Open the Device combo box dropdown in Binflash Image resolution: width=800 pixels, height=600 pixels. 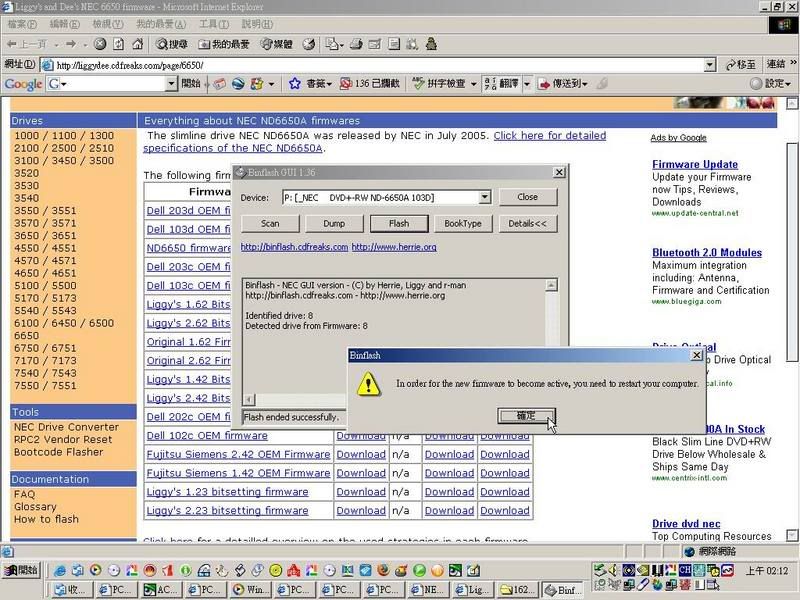[485, 197]
